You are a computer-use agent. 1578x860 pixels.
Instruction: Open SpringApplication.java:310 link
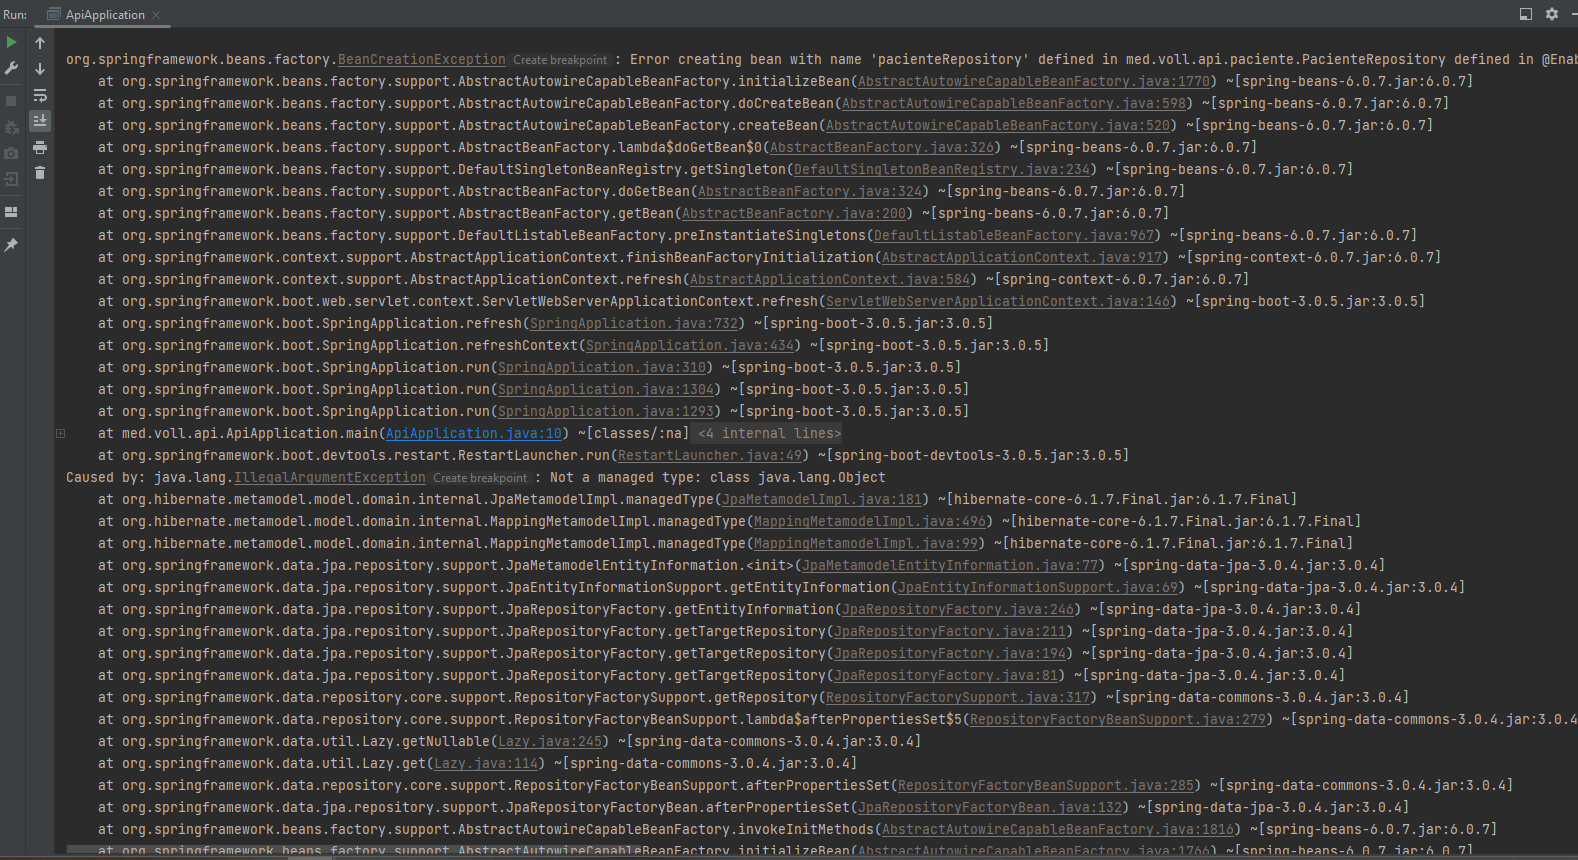[602, 368]
